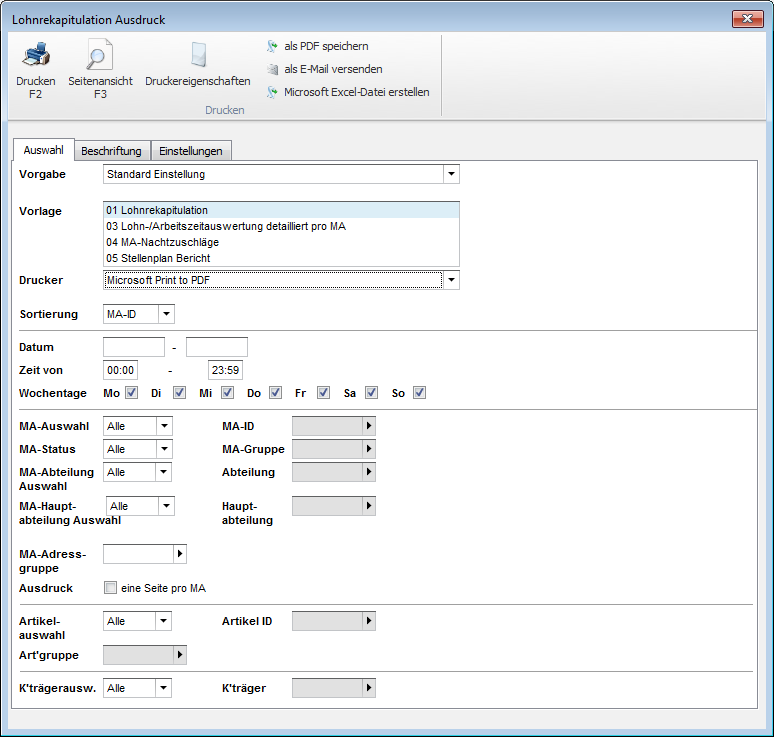Switch to the Auswahl tab
The width and height of the screenshot is (774, 737).
(43, 150)
